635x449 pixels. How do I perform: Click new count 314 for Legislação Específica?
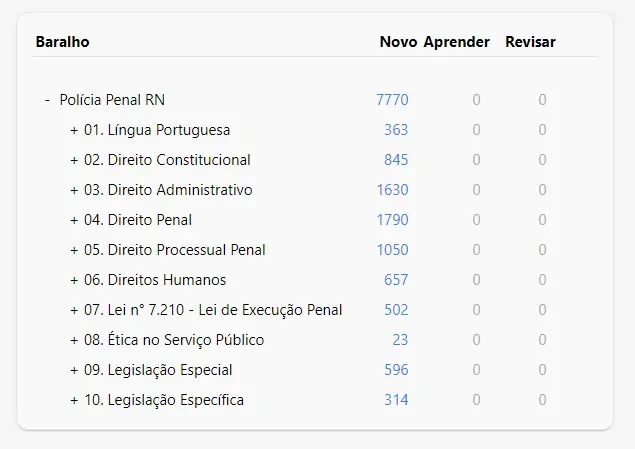tap(396, 400)
